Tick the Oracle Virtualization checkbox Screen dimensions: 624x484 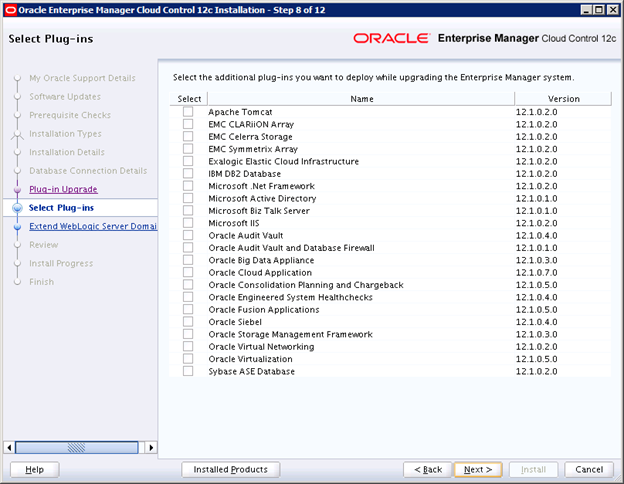[188, 359]
